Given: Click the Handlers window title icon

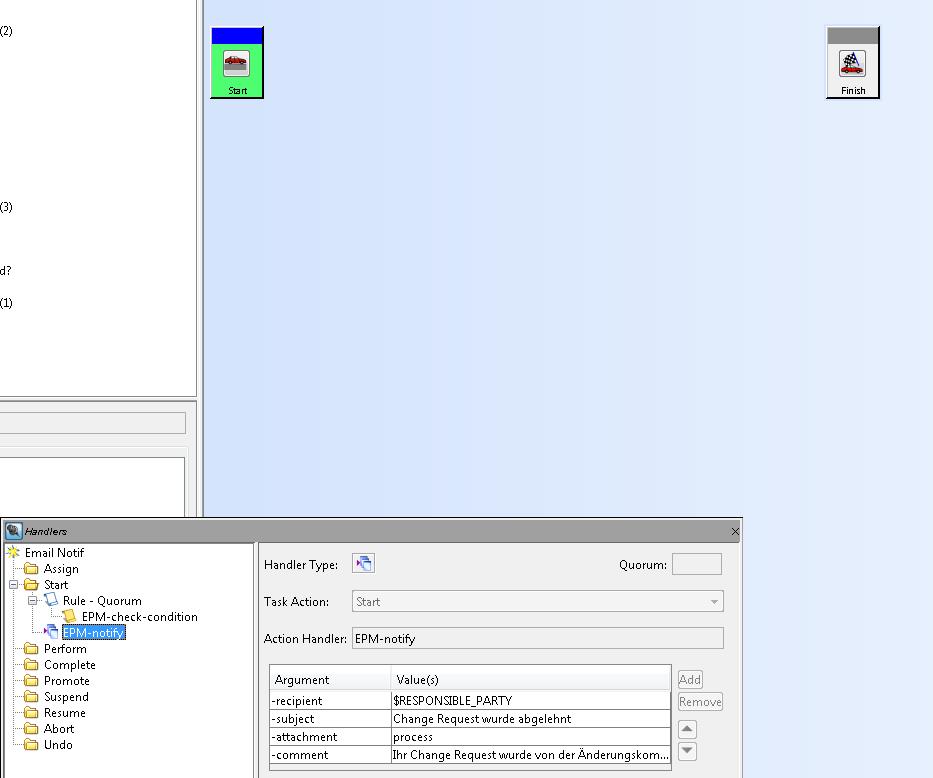Looking at the screenshot, I should pyautogui.click(x=13, y=531).
